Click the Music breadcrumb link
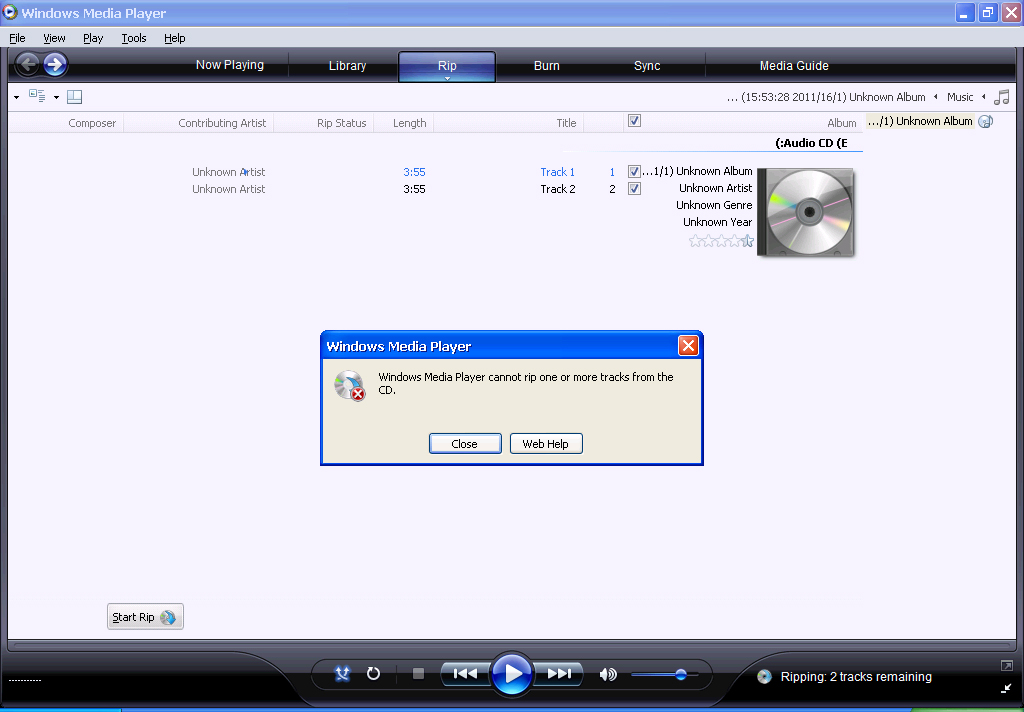This screenshot has width=1024, height=712. (x=960, y=97)
